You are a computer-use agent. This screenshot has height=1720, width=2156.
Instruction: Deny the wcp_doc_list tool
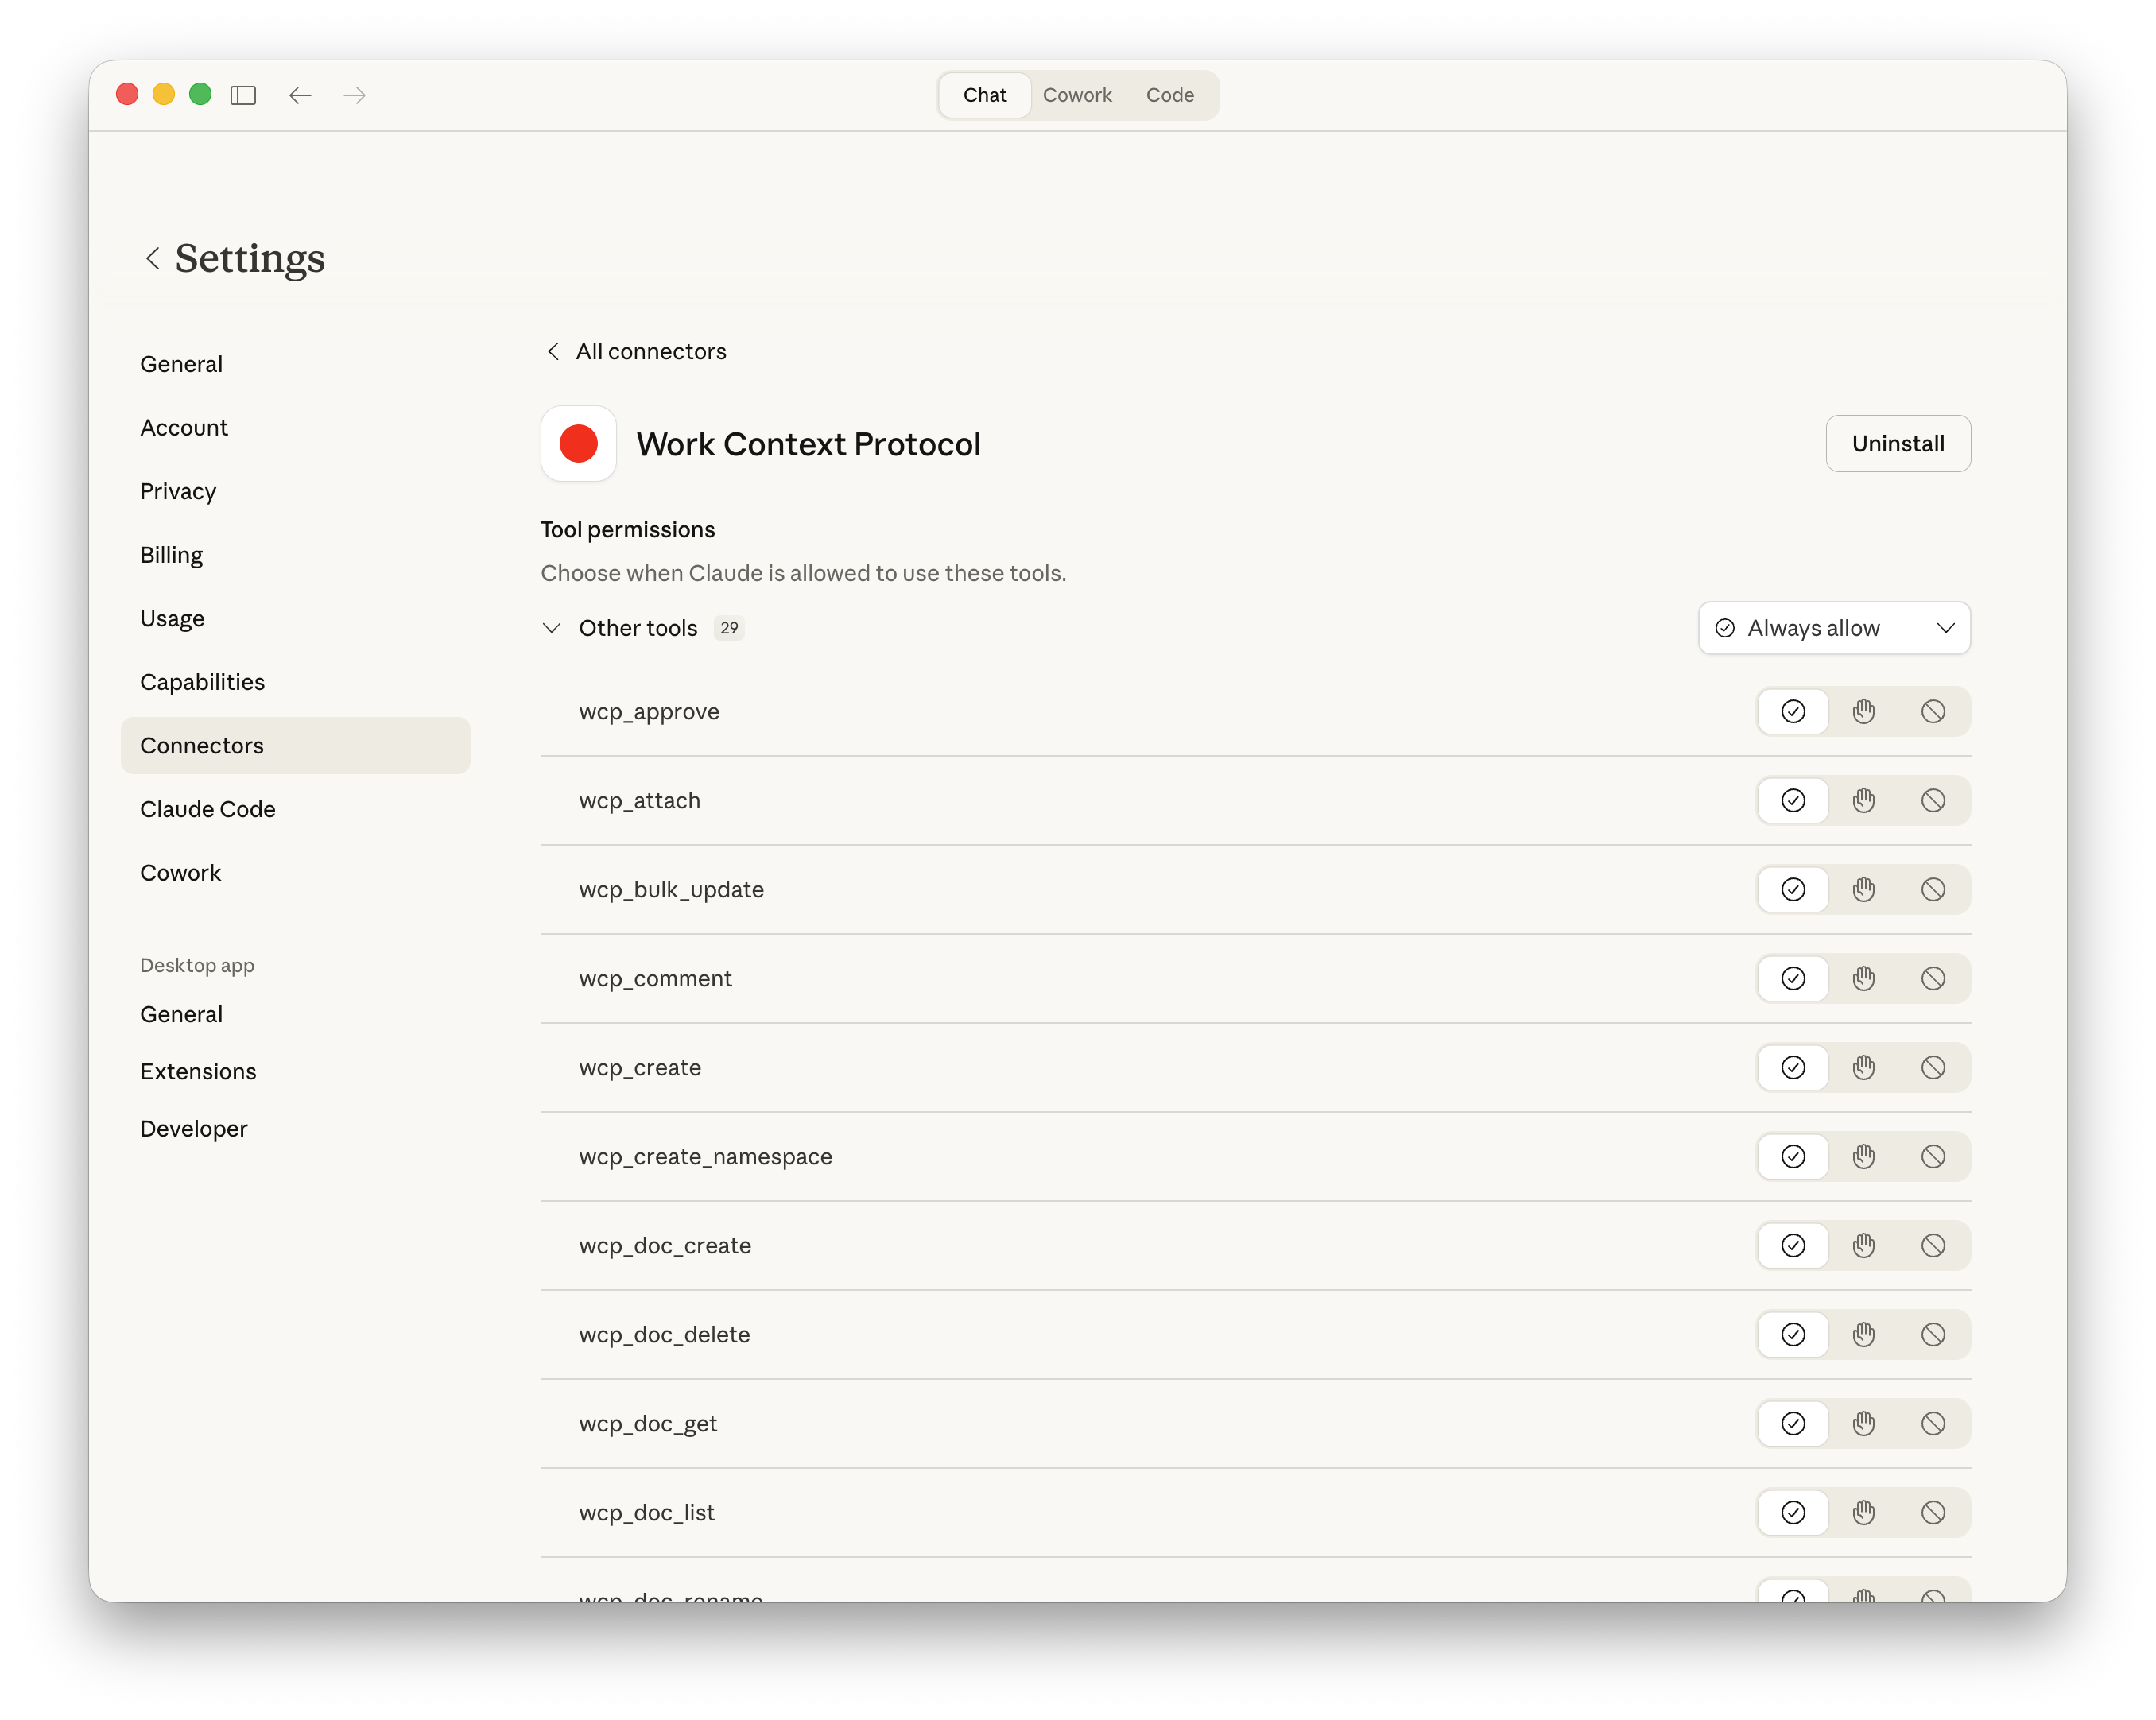[1933, 1512]
